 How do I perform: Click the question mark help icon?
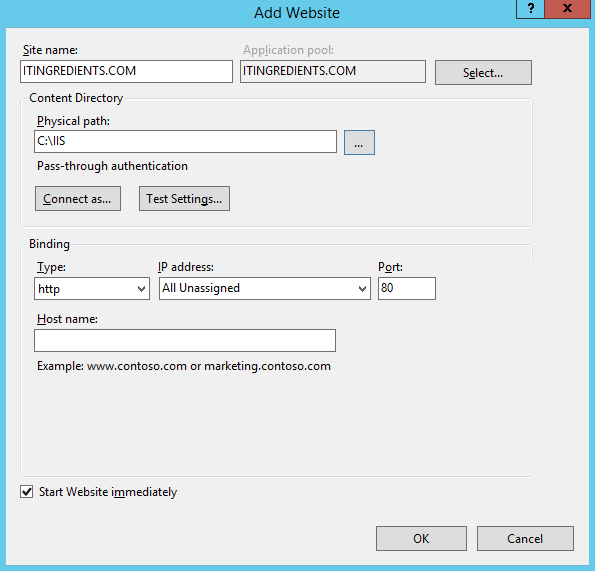click(x=530, y=8)
